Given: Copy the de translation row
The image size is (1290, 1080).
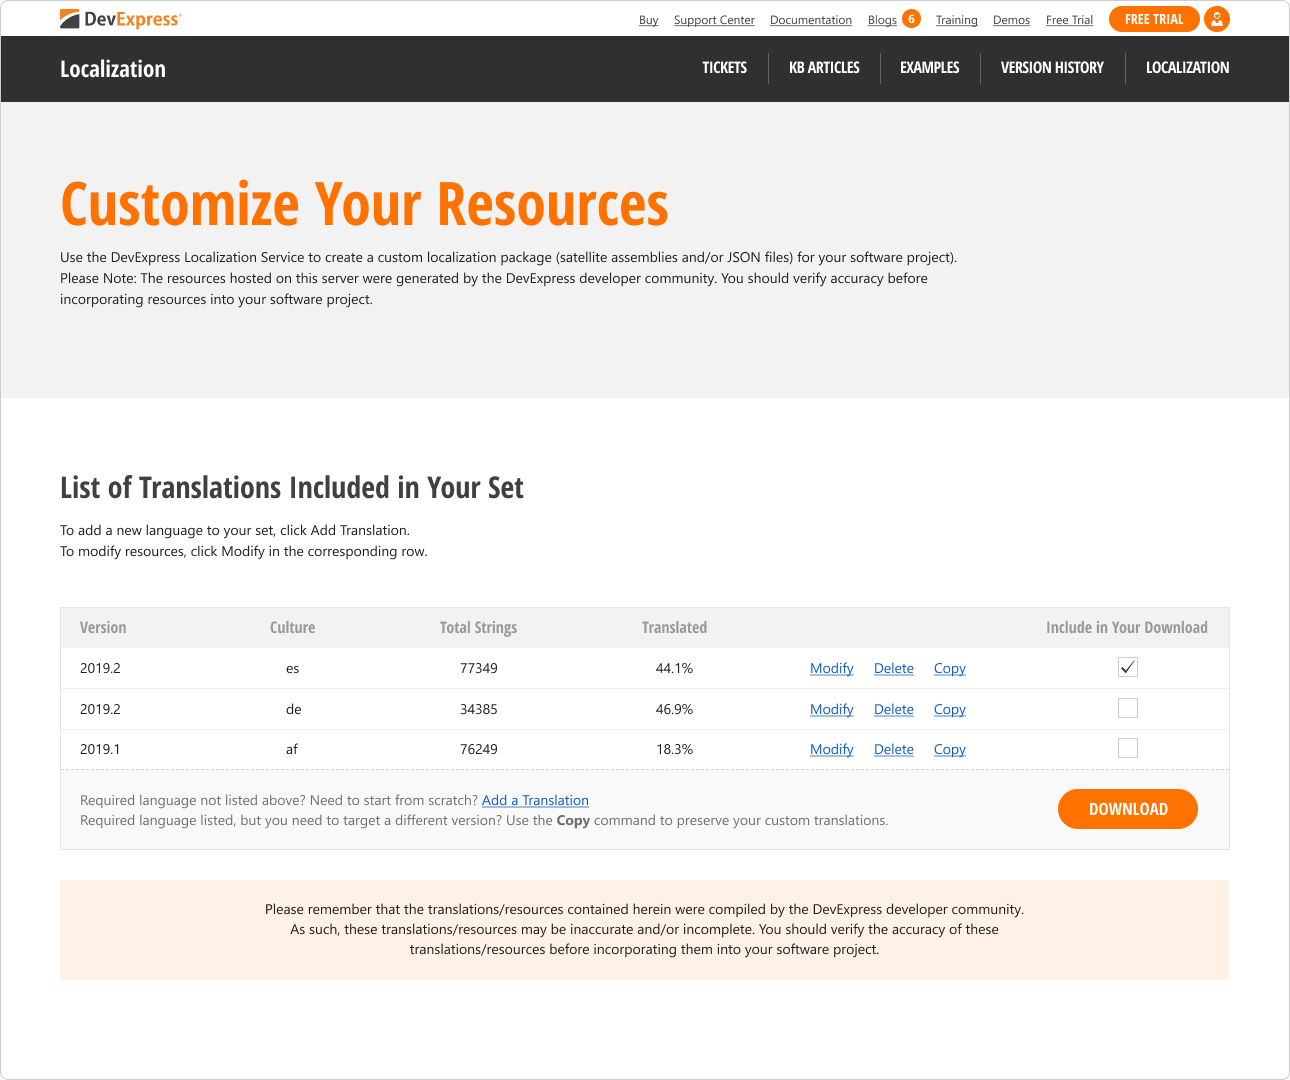Looking at the screenshot, I should click(950, 709).
